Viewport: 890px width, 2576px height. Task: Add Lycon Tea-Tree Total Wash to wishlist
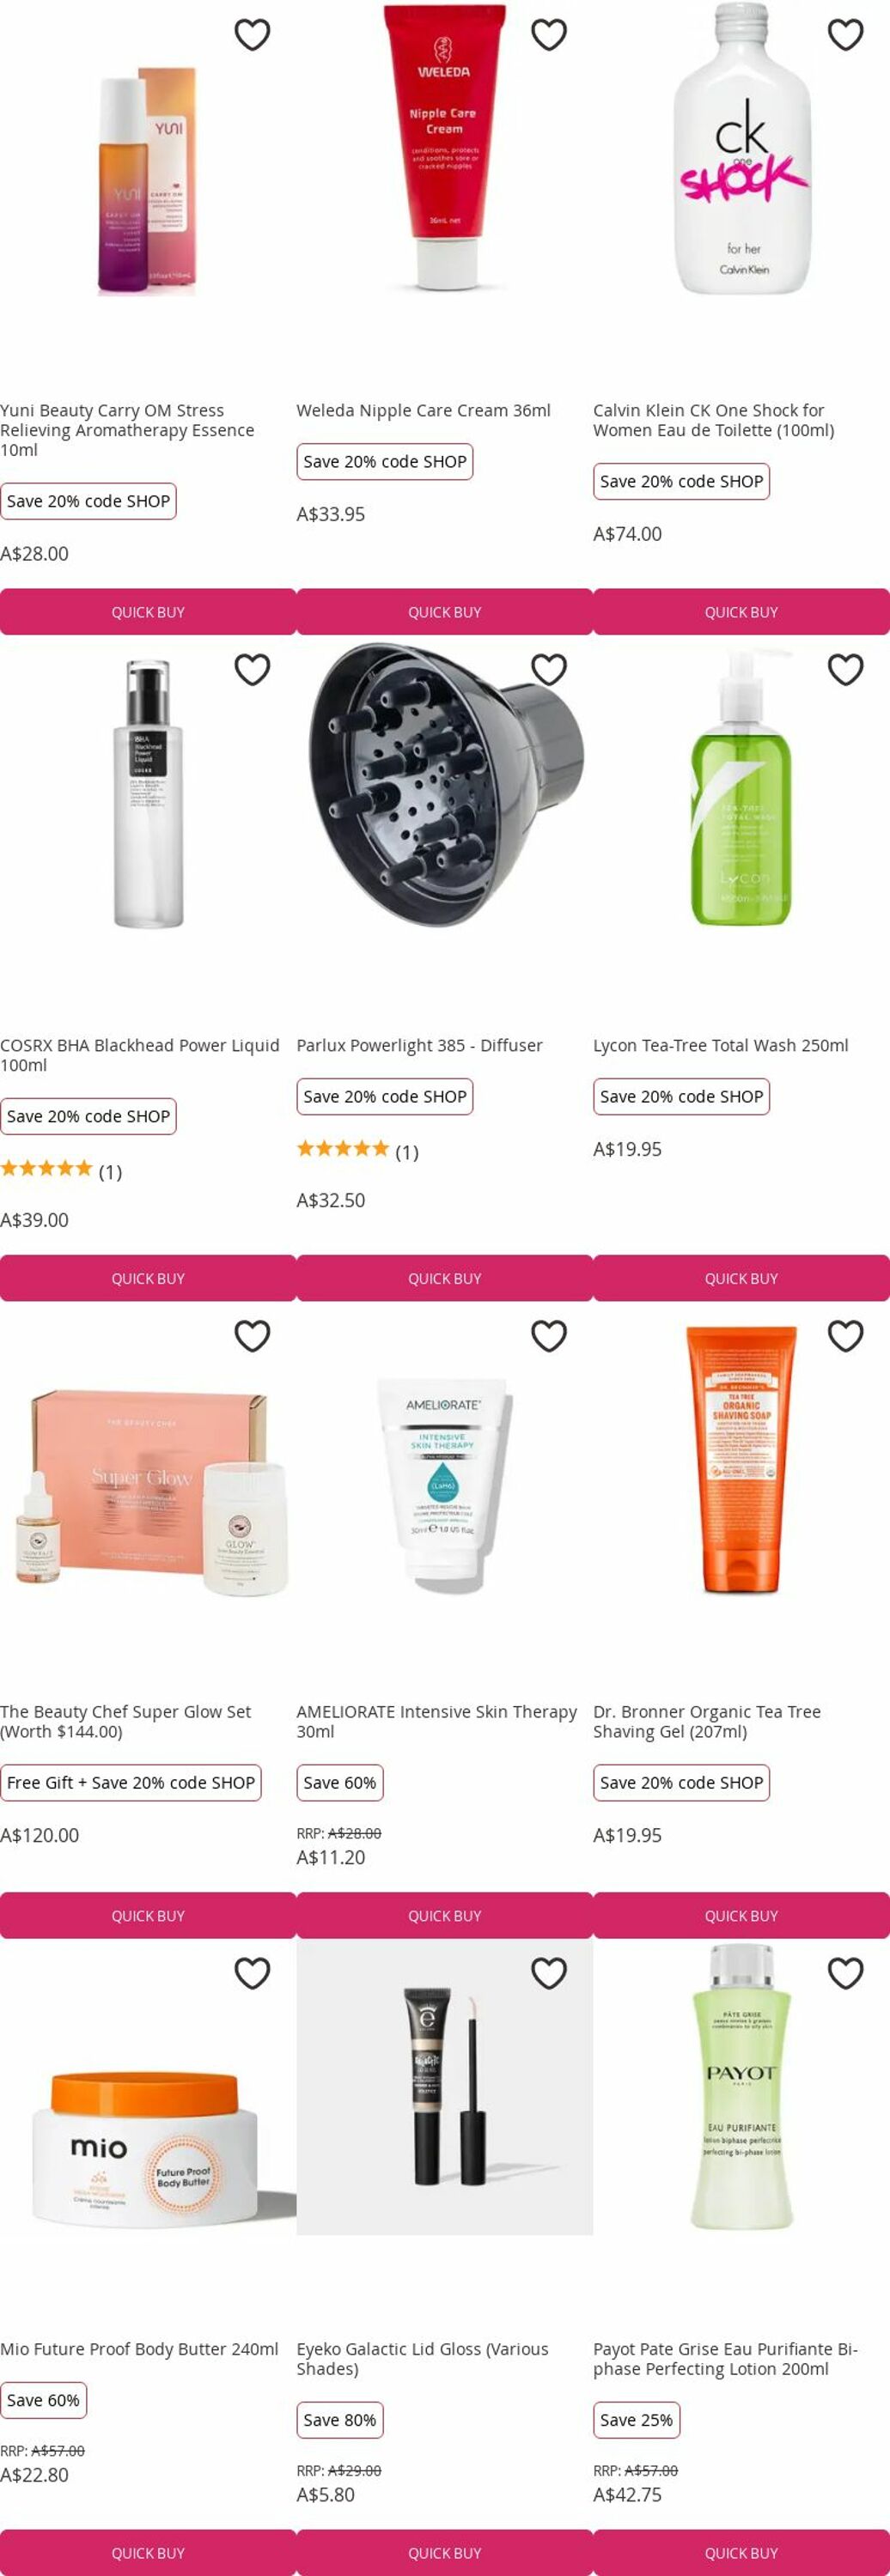(x=846, y=669)
